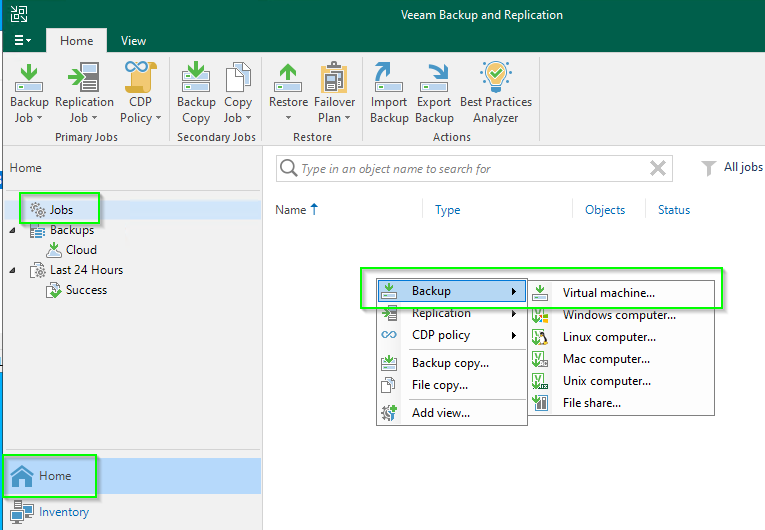
Task: Click the CDP Policy ribbon icon
Action: click(x=141, y=77)
